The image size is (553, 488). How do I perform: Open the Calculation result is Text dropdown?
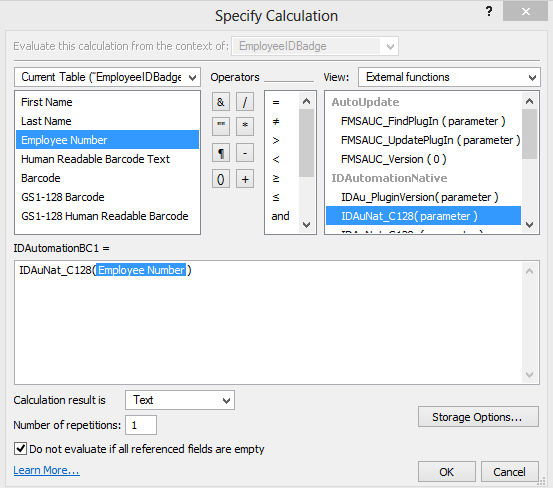(x=180, y=400)
